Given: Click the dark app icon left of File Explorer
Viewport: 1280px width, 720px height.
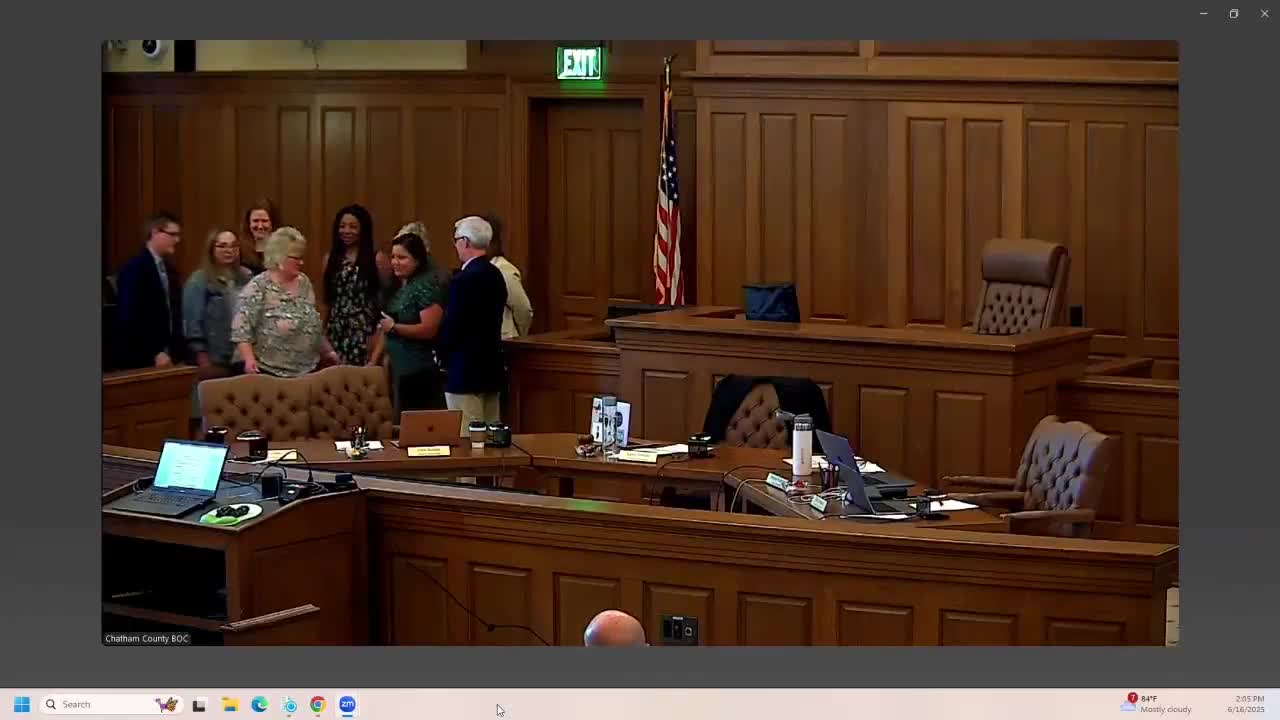Looking at the screenshot, I should (199, 703).
